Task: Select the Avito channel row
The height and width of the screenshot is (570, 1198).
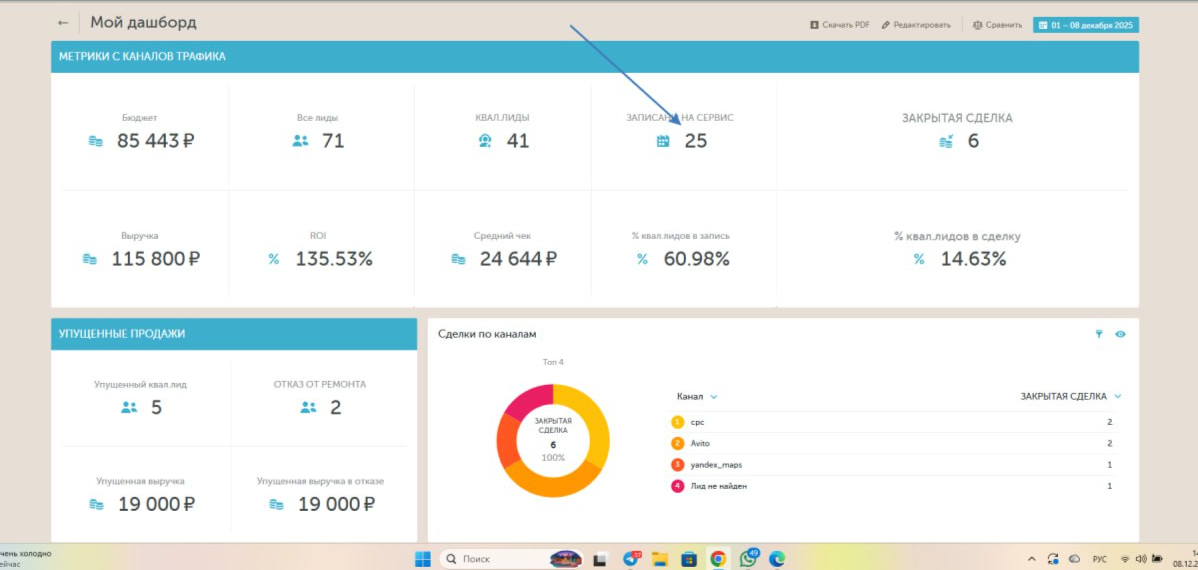Action: click(892, 443)
